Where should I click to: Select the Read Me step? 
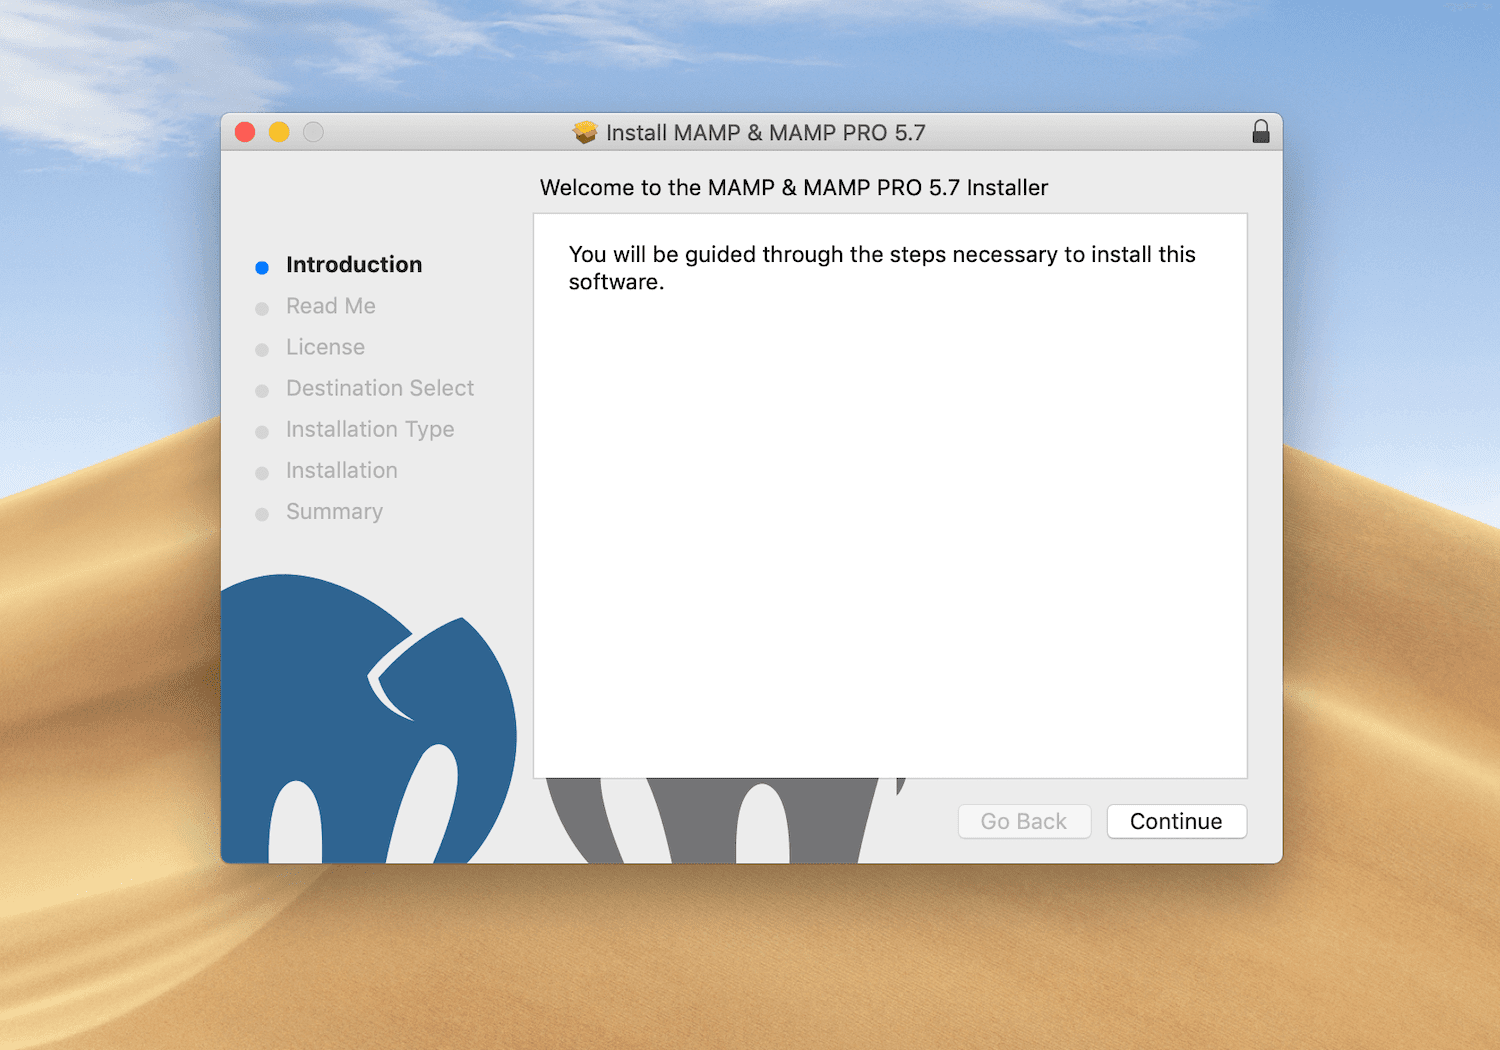coord(331,306)
